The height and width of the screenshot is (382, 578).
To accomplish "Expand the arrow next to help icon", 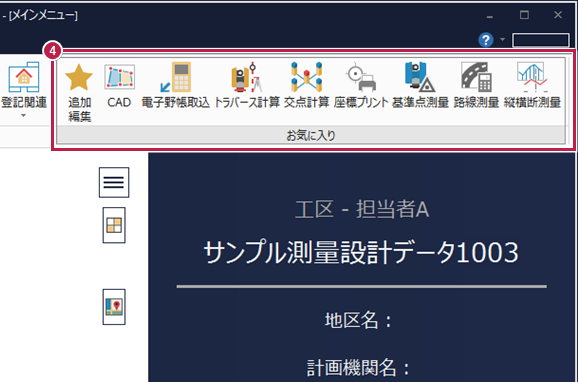I will pos(502,39).
